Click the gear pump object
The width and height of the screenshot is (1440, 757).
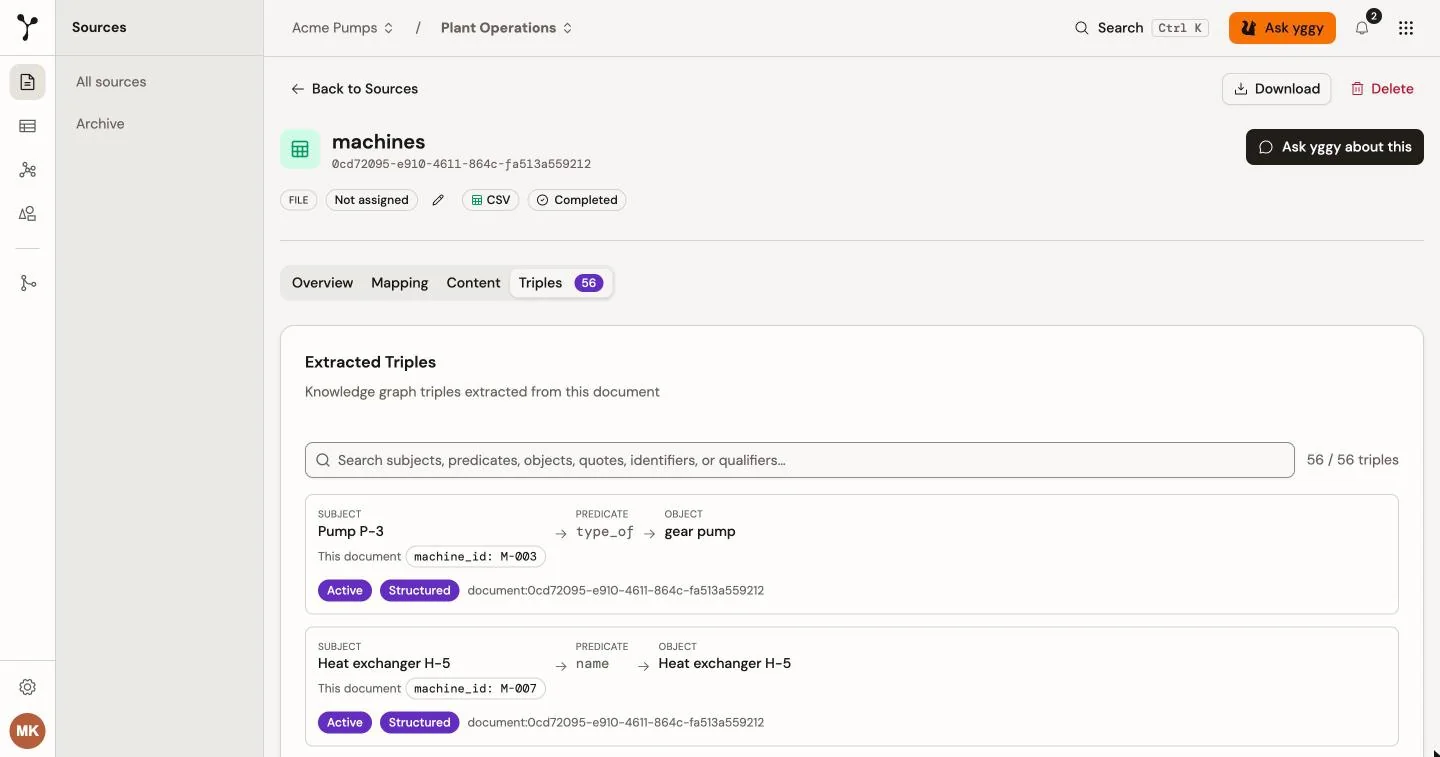[x=700, y=532]
